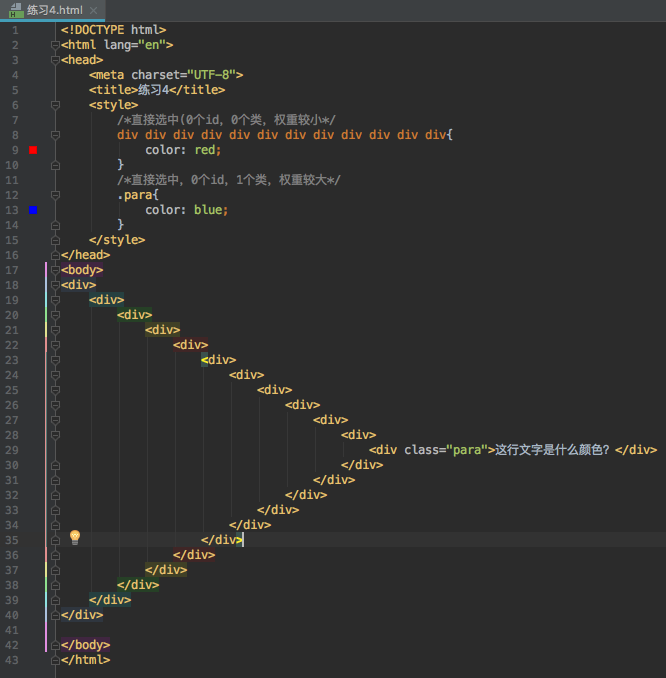Viewport: 666px width, 678px height.
Task: Collapse the head tag fold on line 3
Action: 55,60
